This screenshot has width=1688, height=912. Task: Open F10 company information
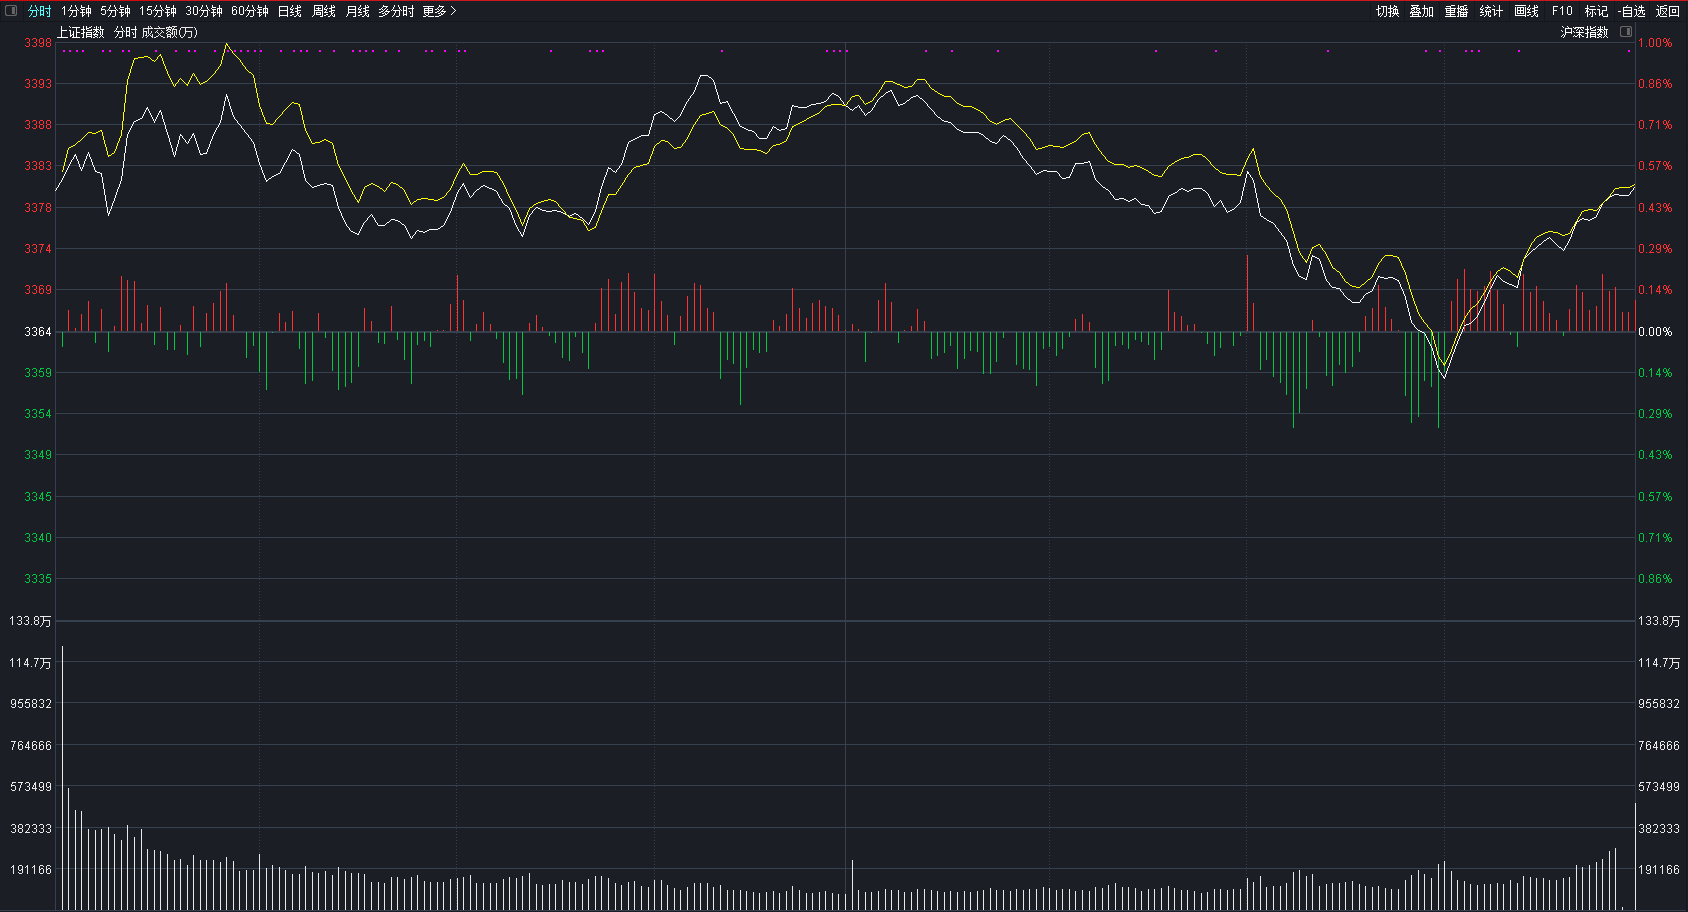(x=1562, y=11)
